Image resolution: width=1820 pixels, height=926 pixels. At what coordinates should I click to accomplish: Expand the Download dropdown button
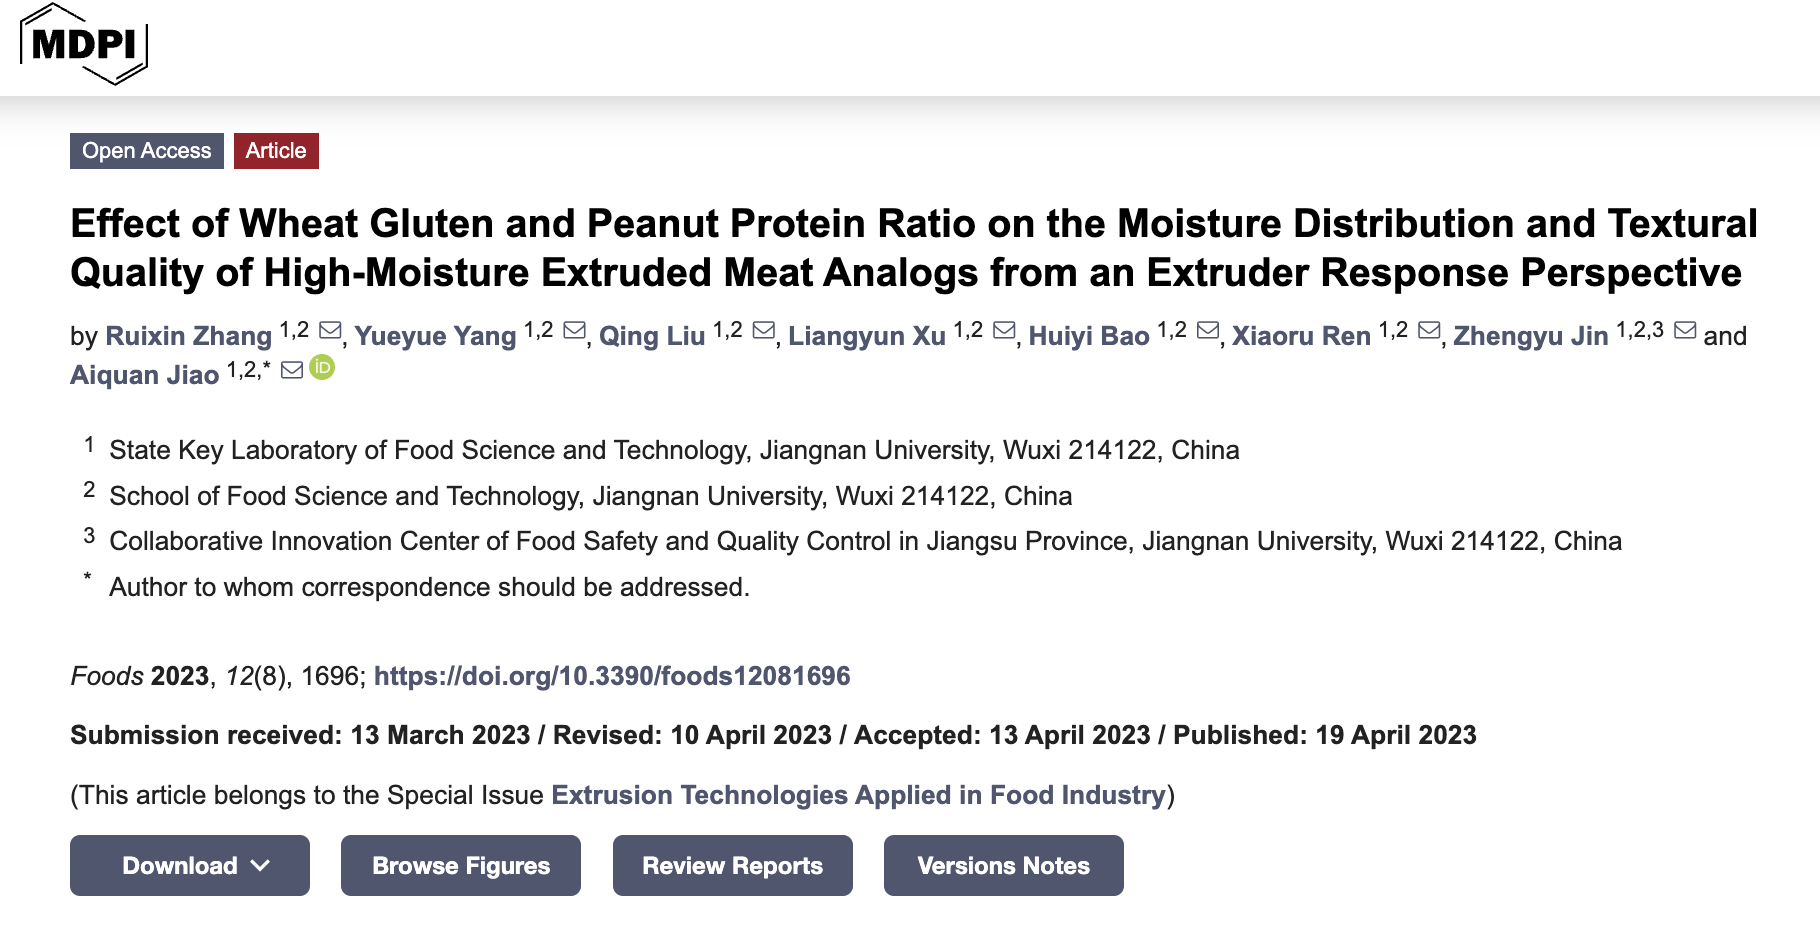click(190, 866)
